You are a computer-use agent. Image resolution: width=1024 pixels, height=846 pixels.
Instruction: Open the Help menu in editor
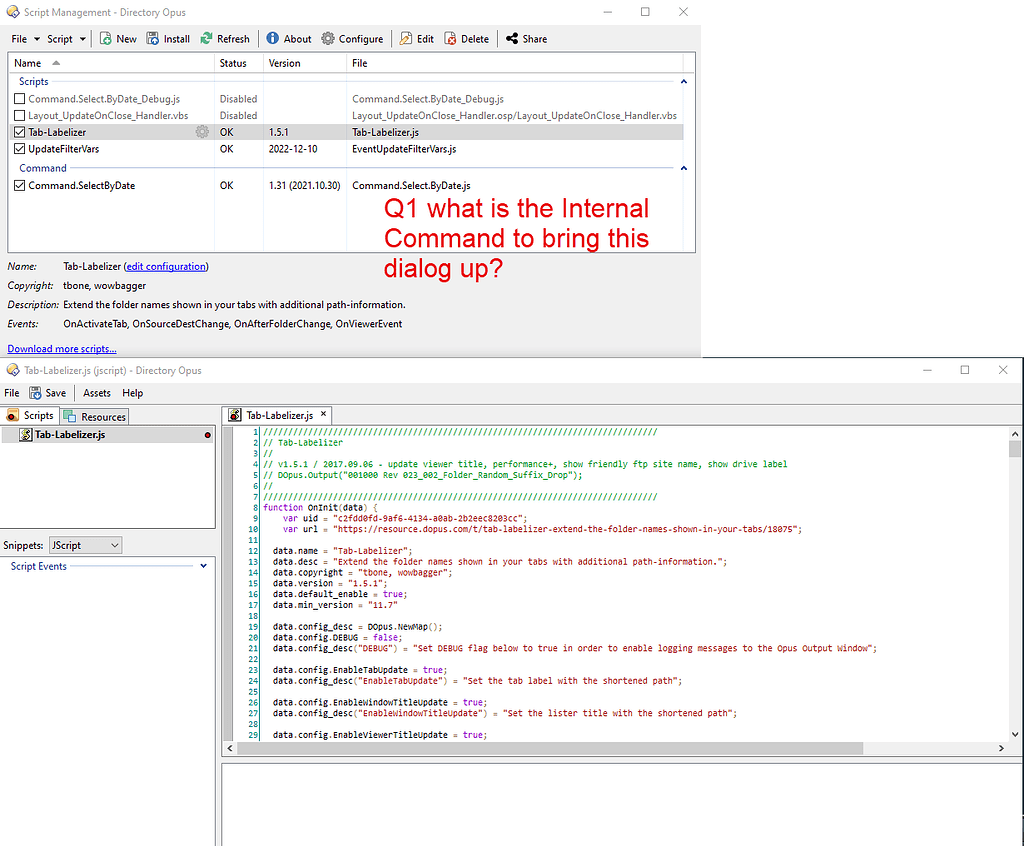tap(133, 393)
